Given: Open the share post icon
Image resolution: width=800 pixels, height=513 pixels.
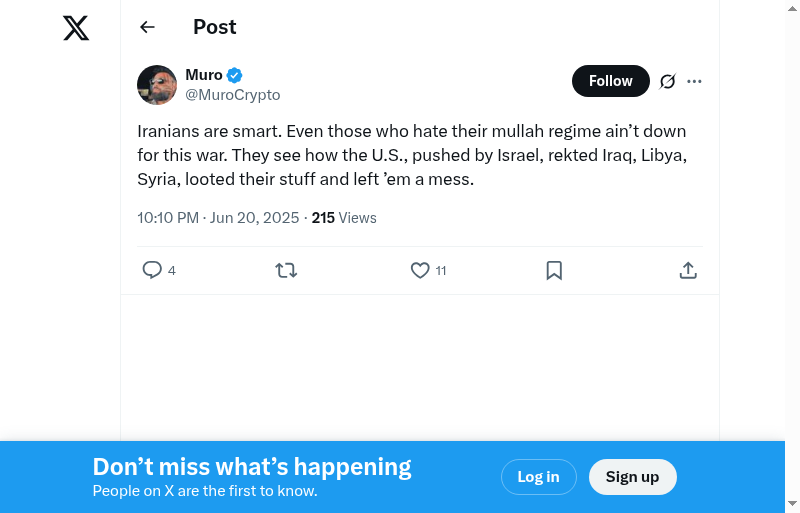Looking at the screenshot, I should click(688, 270).
